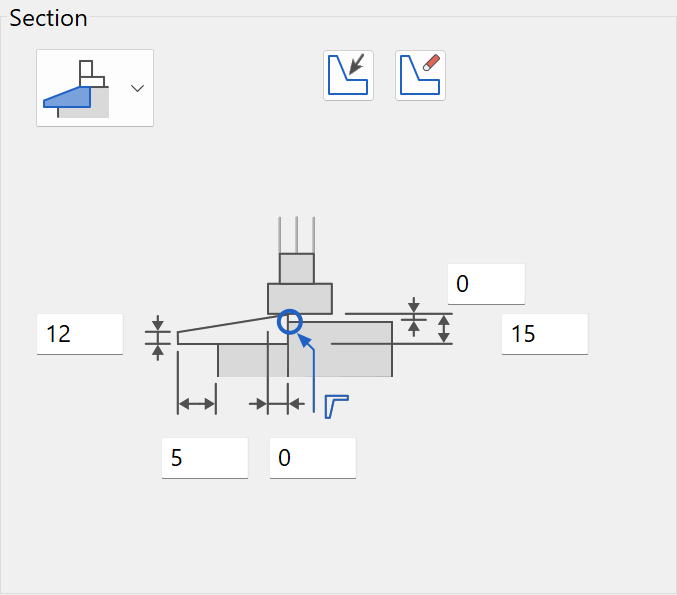
Task: Click the small blue profile symbol in diagram
Action: tap(337, 406)
